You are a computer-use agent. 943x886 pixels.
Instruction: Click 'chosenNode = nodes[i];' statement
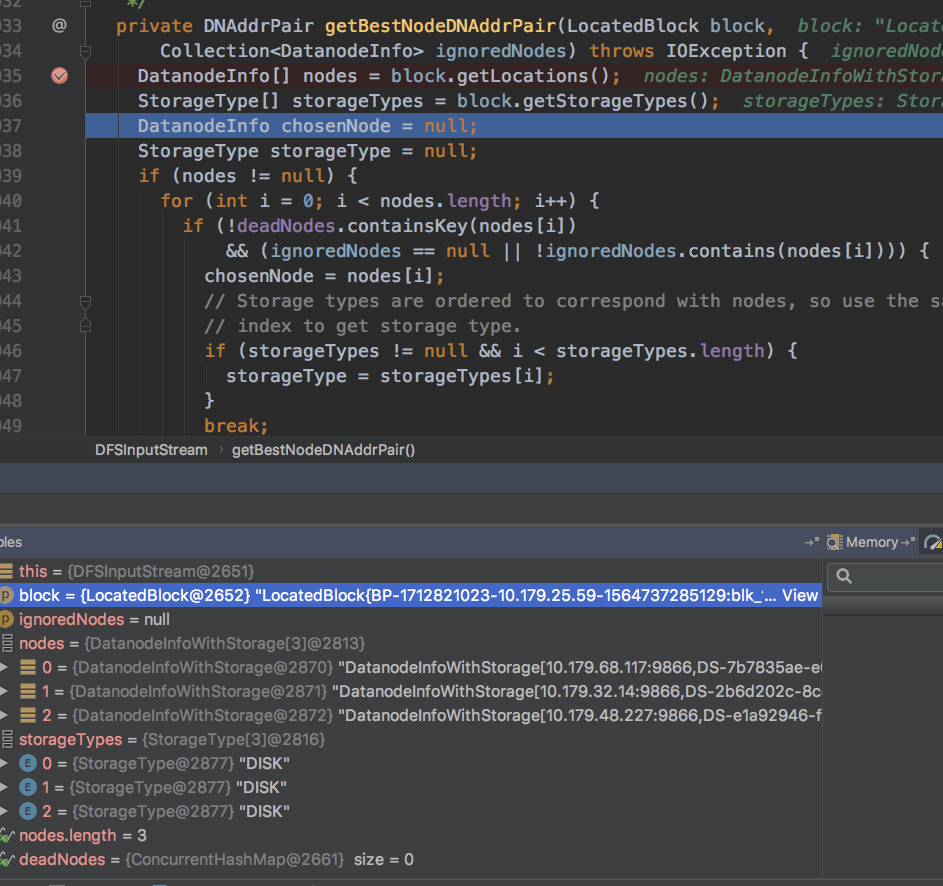pyautogui.click(x=324, y=276)
